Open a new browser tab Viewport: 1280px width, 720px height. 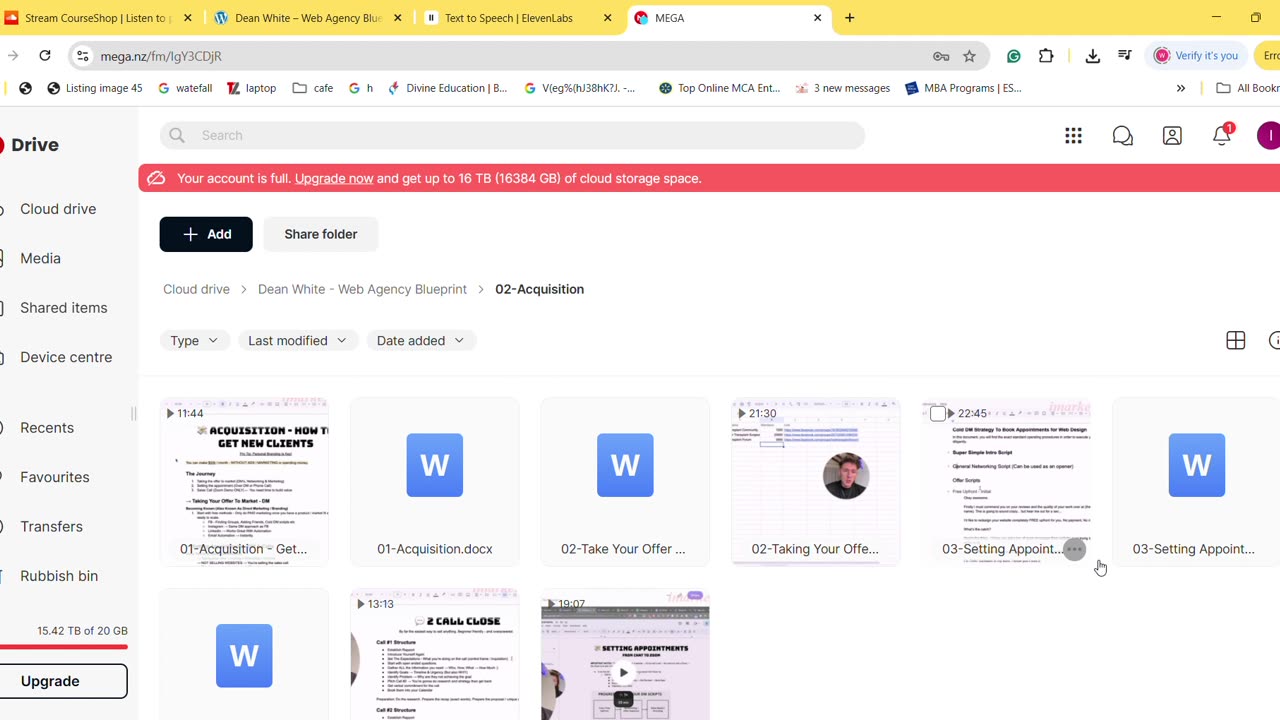pyautogui.click(x=850, y=18)
